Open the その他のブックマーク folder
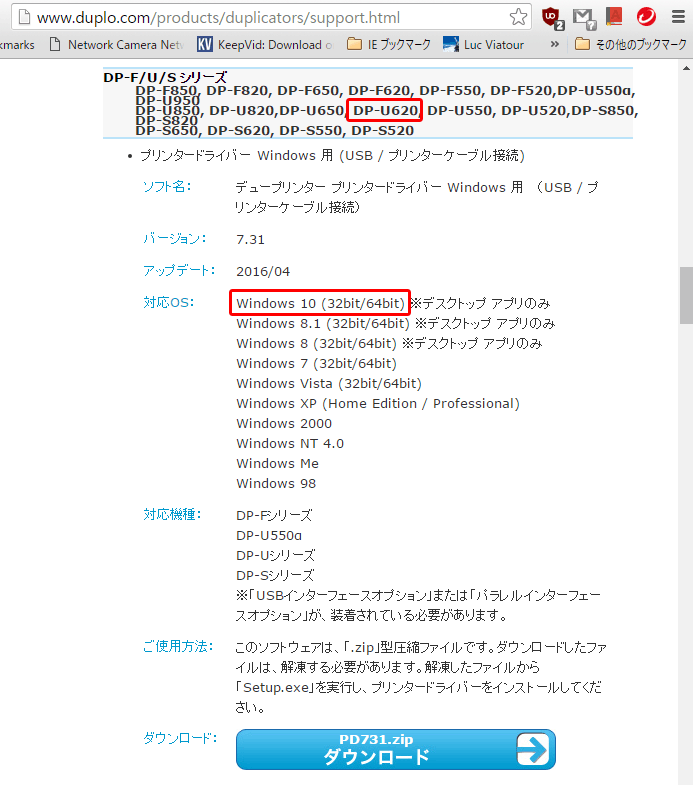This screenshot has height=785, width=693. (631, 45)
